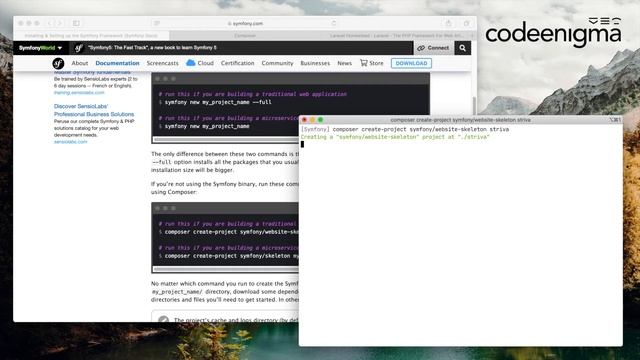Image resolution: width=640 pixels, height=360 pixels.
Task: Click the Safari show tabs icon
Action: click(x=467, y=23)
